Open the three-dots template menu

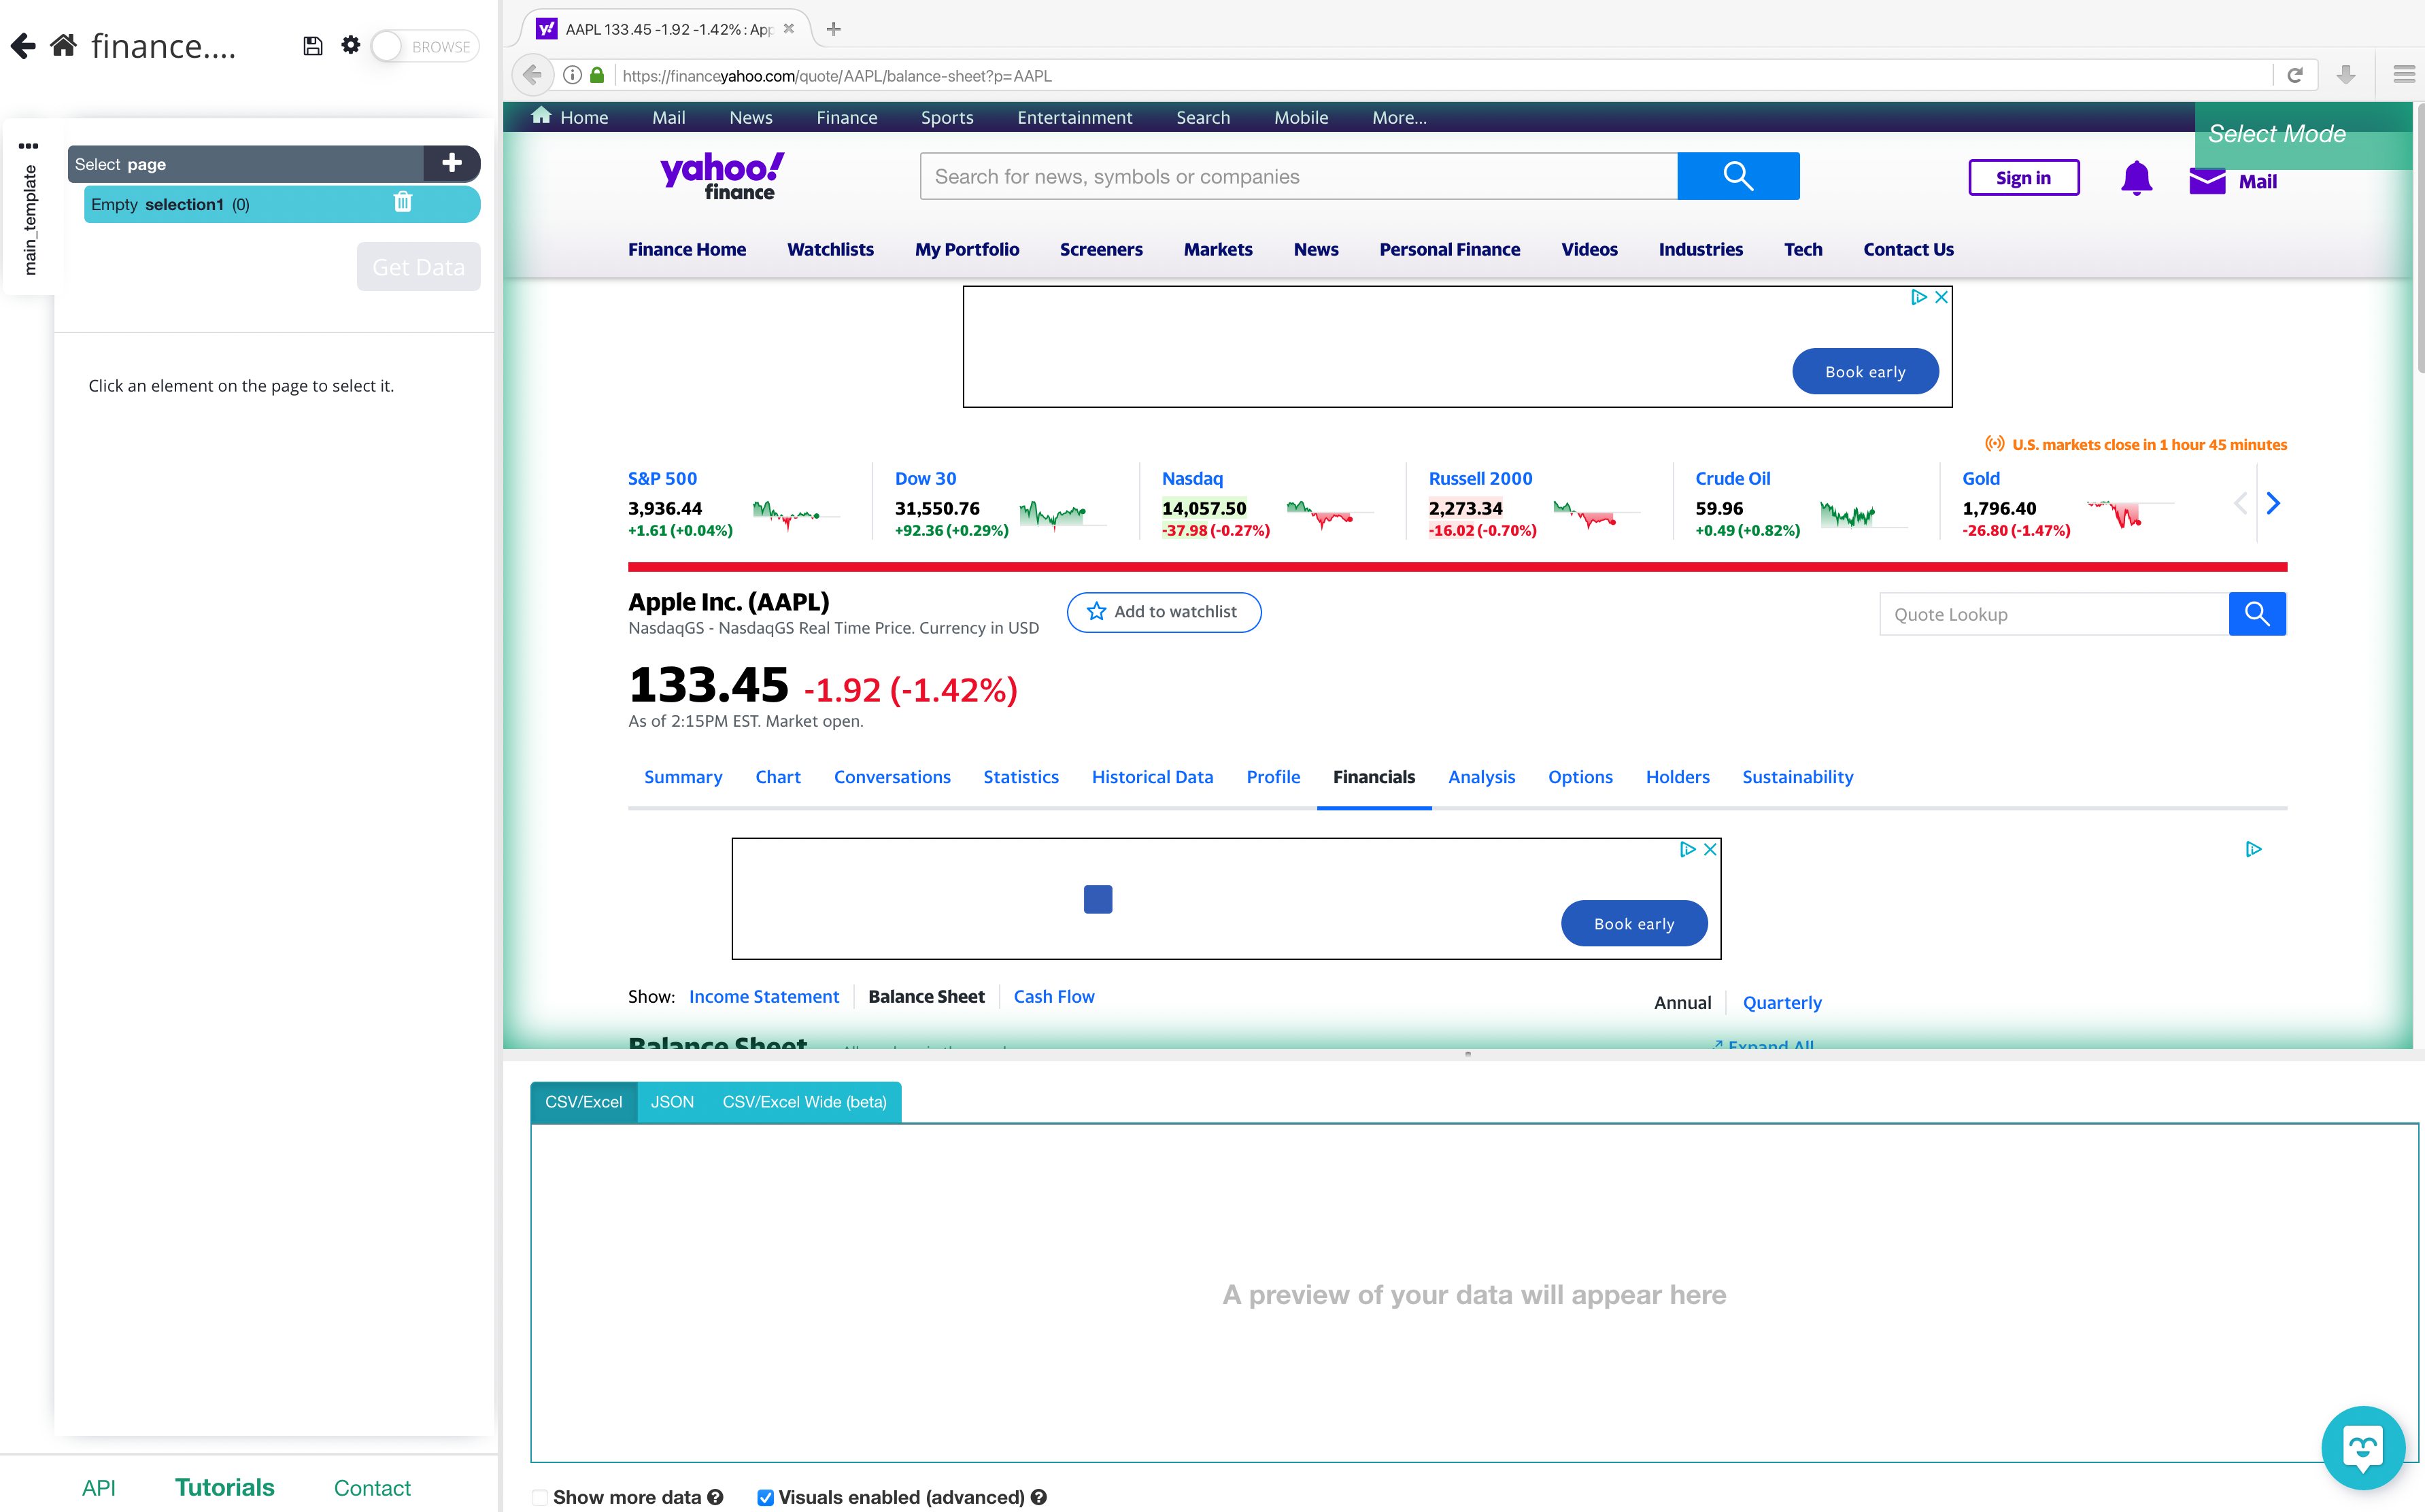(x=28, y=146)
